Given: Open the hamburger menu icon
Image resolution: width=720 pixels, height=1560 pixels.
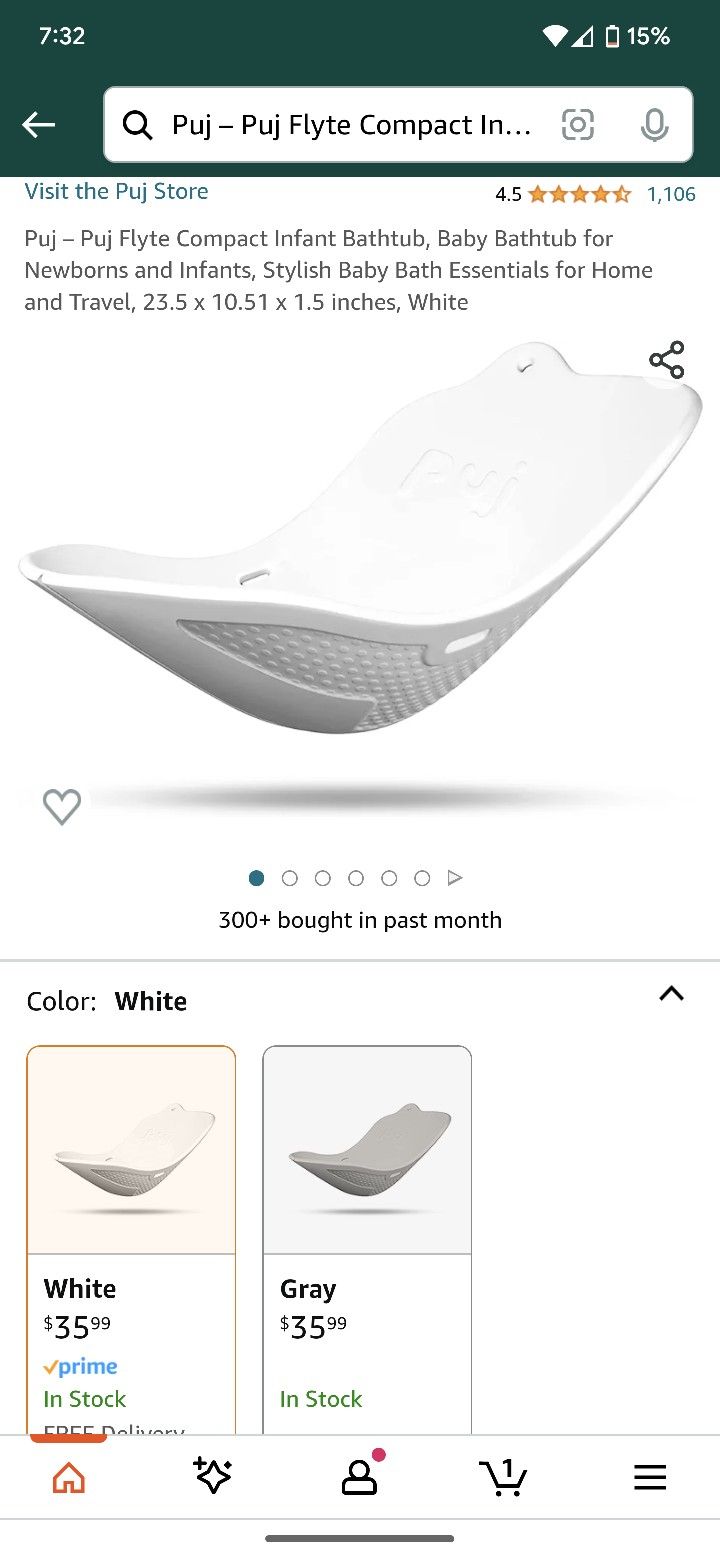Looking at the screenshot, I should coord(650,1477).
